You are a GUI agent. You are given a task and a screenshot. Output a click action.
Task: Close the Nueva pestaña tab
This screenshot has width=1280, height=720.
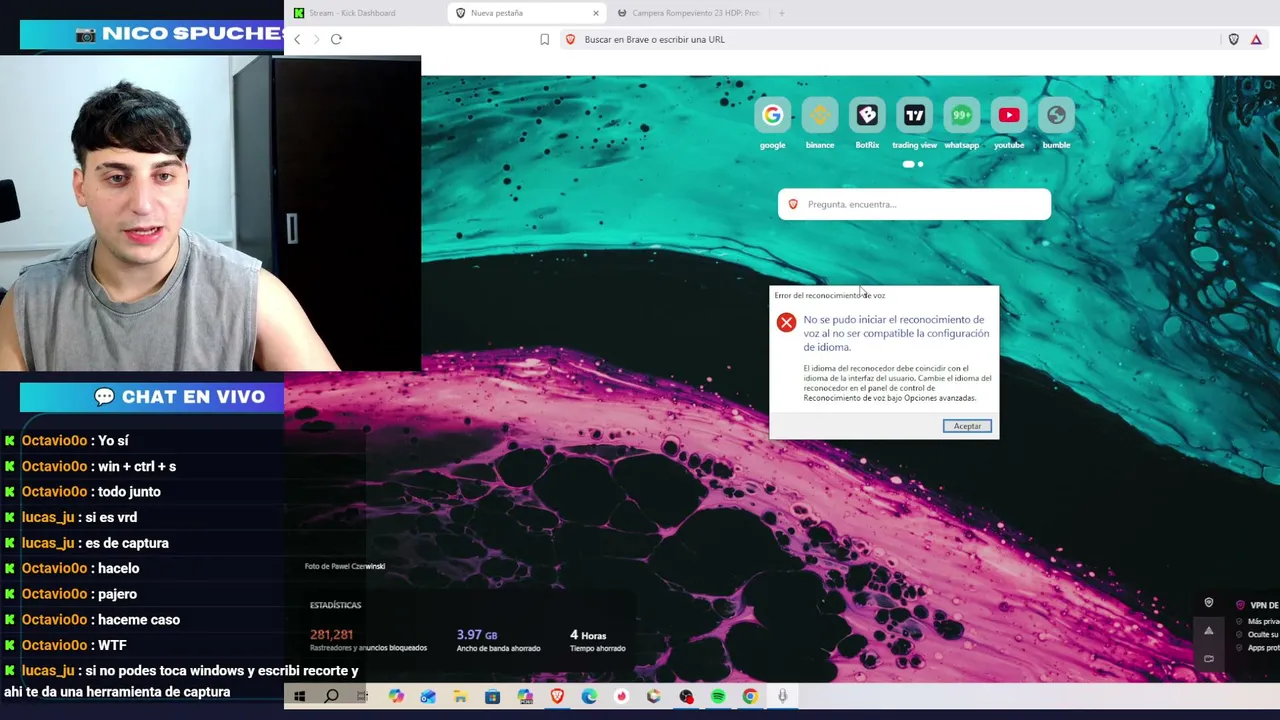click(x=596, y=13)
